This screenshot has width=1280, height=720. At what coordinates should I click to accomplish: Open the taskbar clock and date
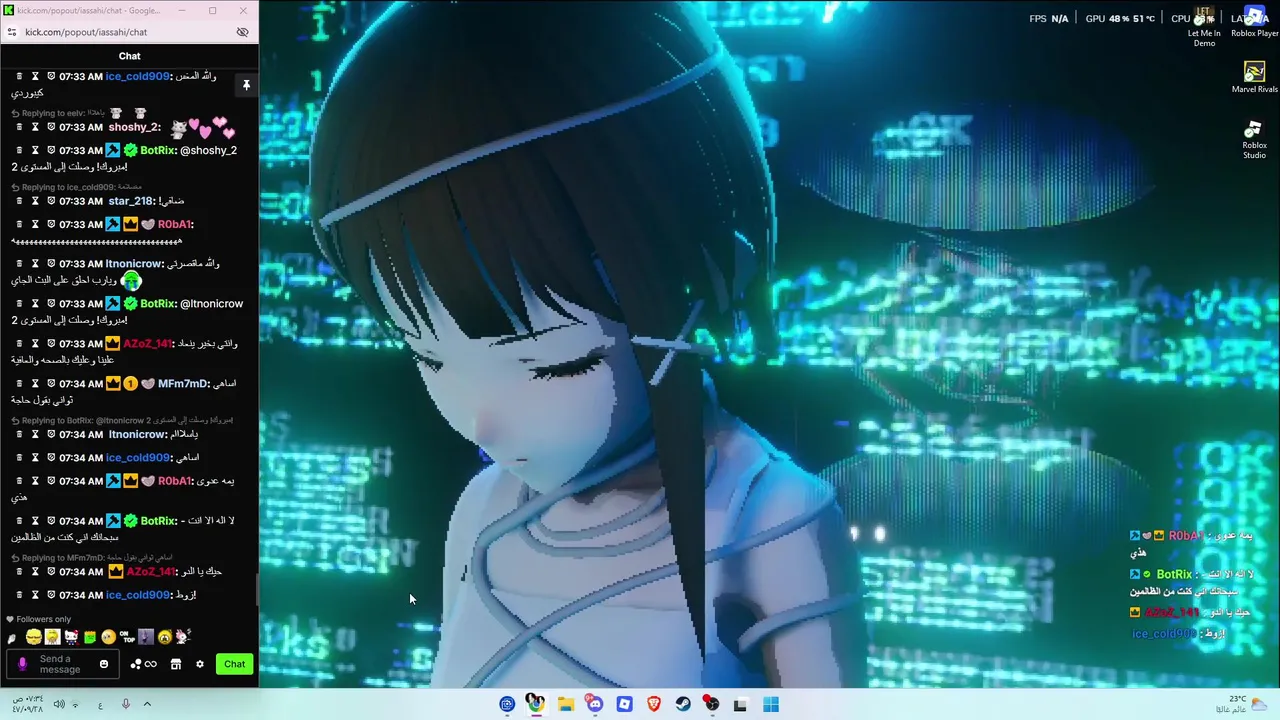[27, 704]
